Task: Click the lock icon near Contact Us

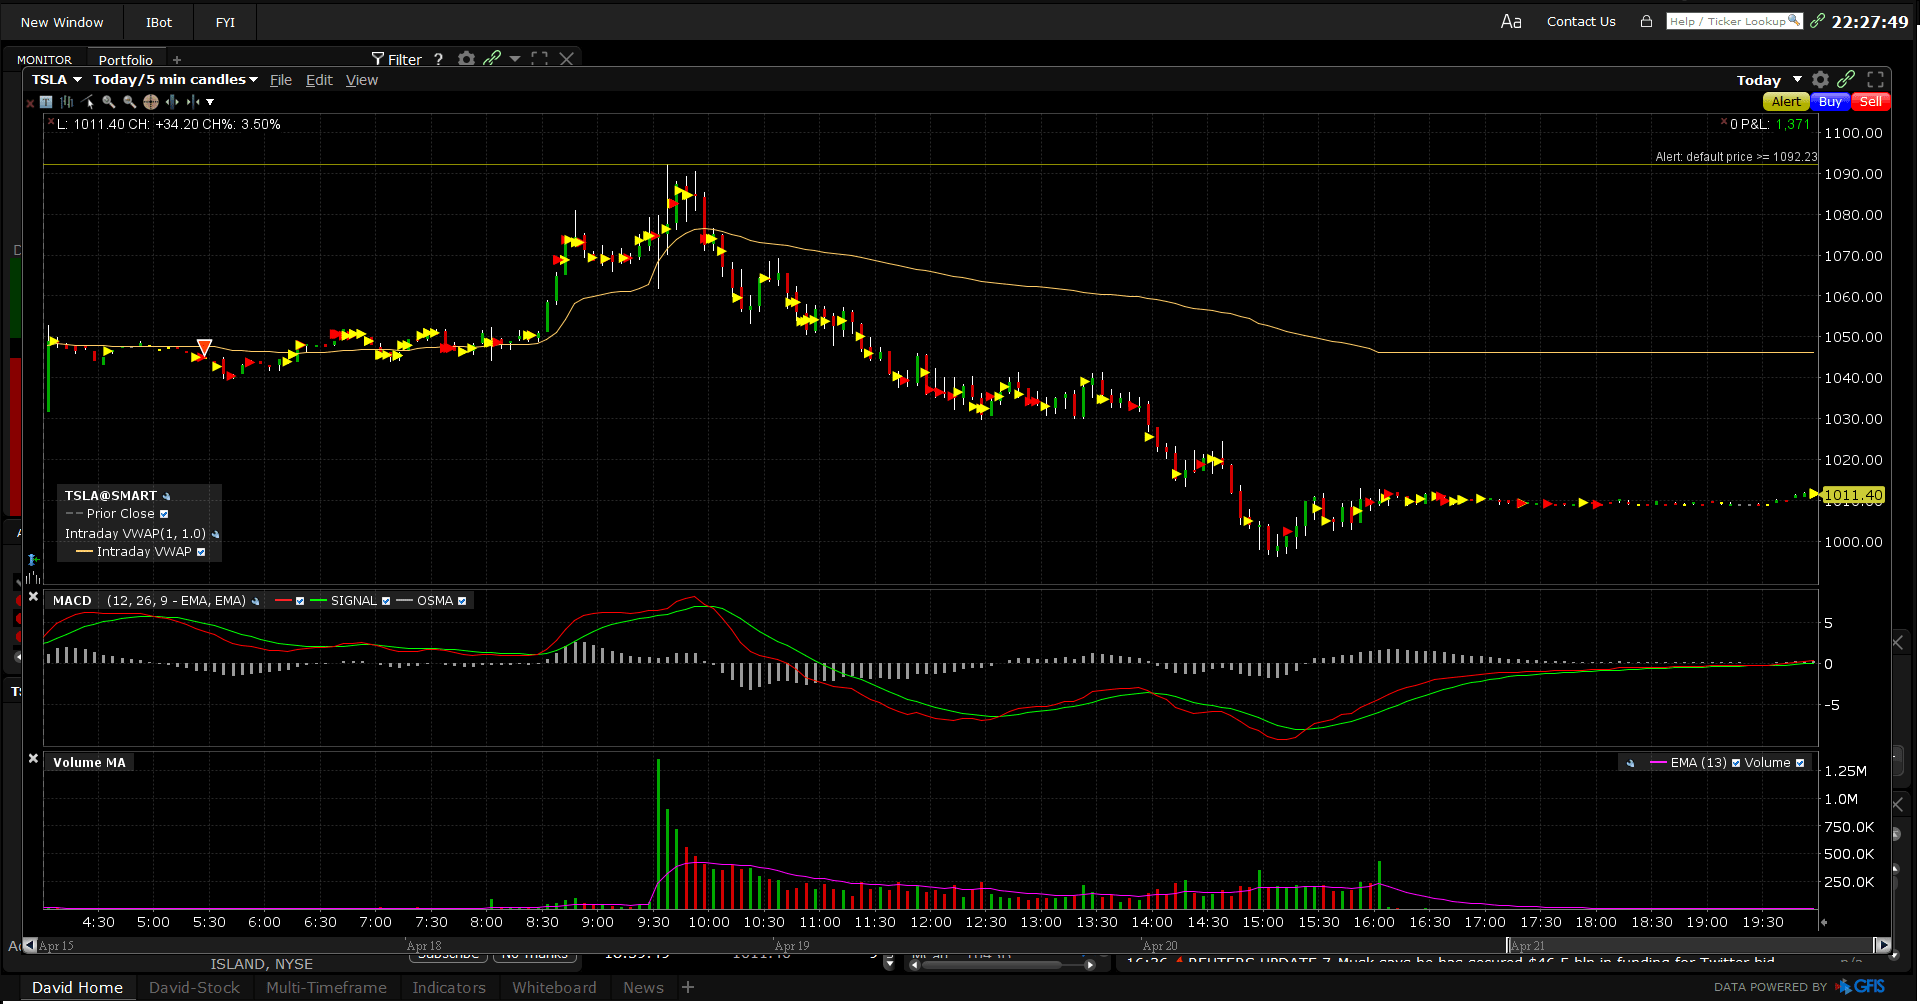Action: [x=1646, y=21]
